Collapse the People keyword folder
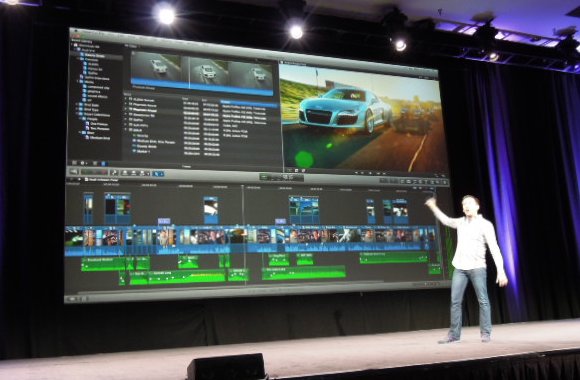 81,119
